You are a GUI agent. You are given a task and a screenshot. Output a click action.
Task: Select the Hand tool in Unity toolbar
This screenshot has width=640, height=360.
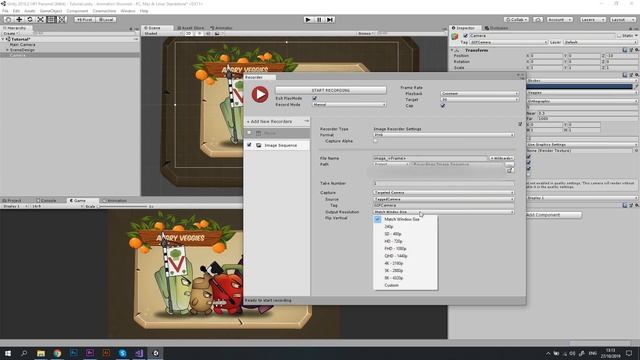8,20
